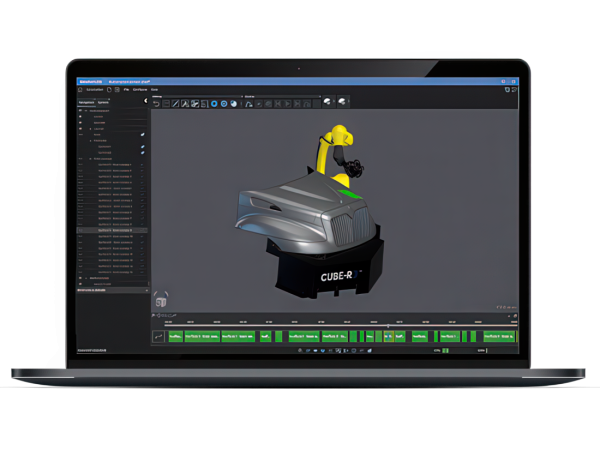Switch to the second sidebar tab
The height and width of the screenshot is (450, 600).
tap(106, 101)
